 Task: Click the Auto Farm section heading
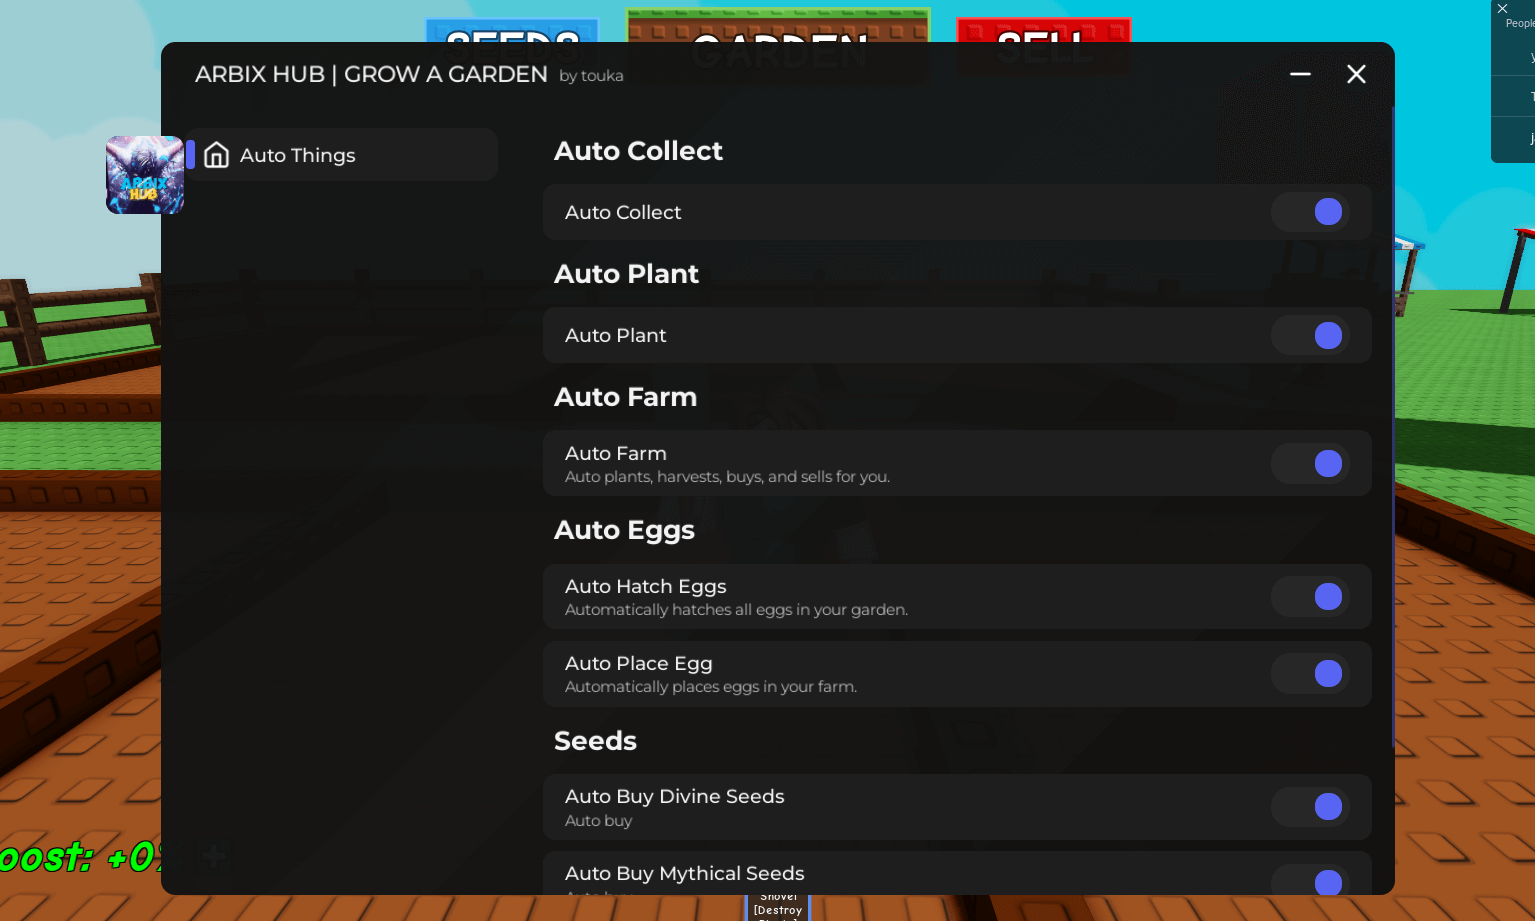[x=625, y=397]
